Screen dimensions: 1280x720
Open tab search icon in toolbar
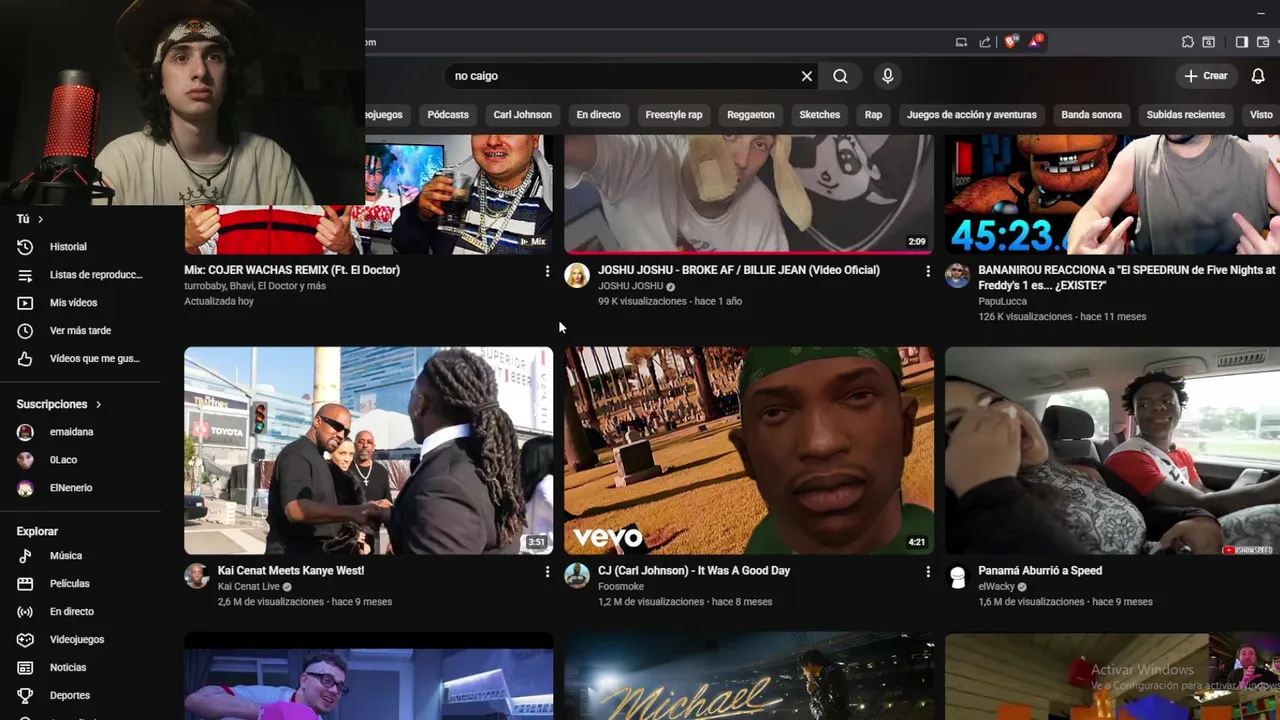[1209, 42]
